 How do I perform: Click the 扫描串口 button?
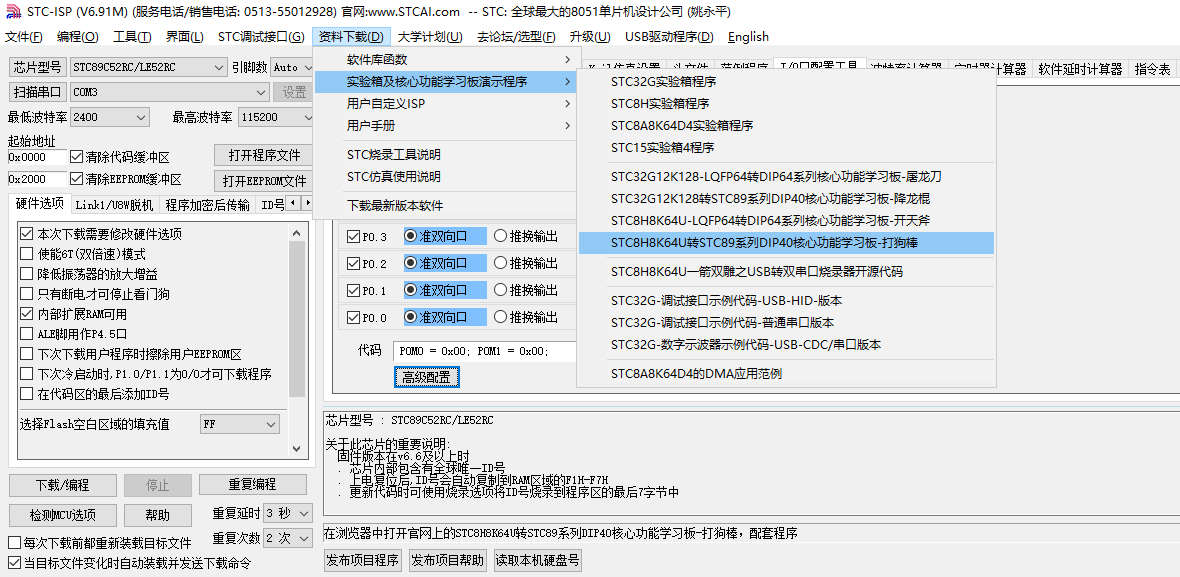click(x=37, y=92)
